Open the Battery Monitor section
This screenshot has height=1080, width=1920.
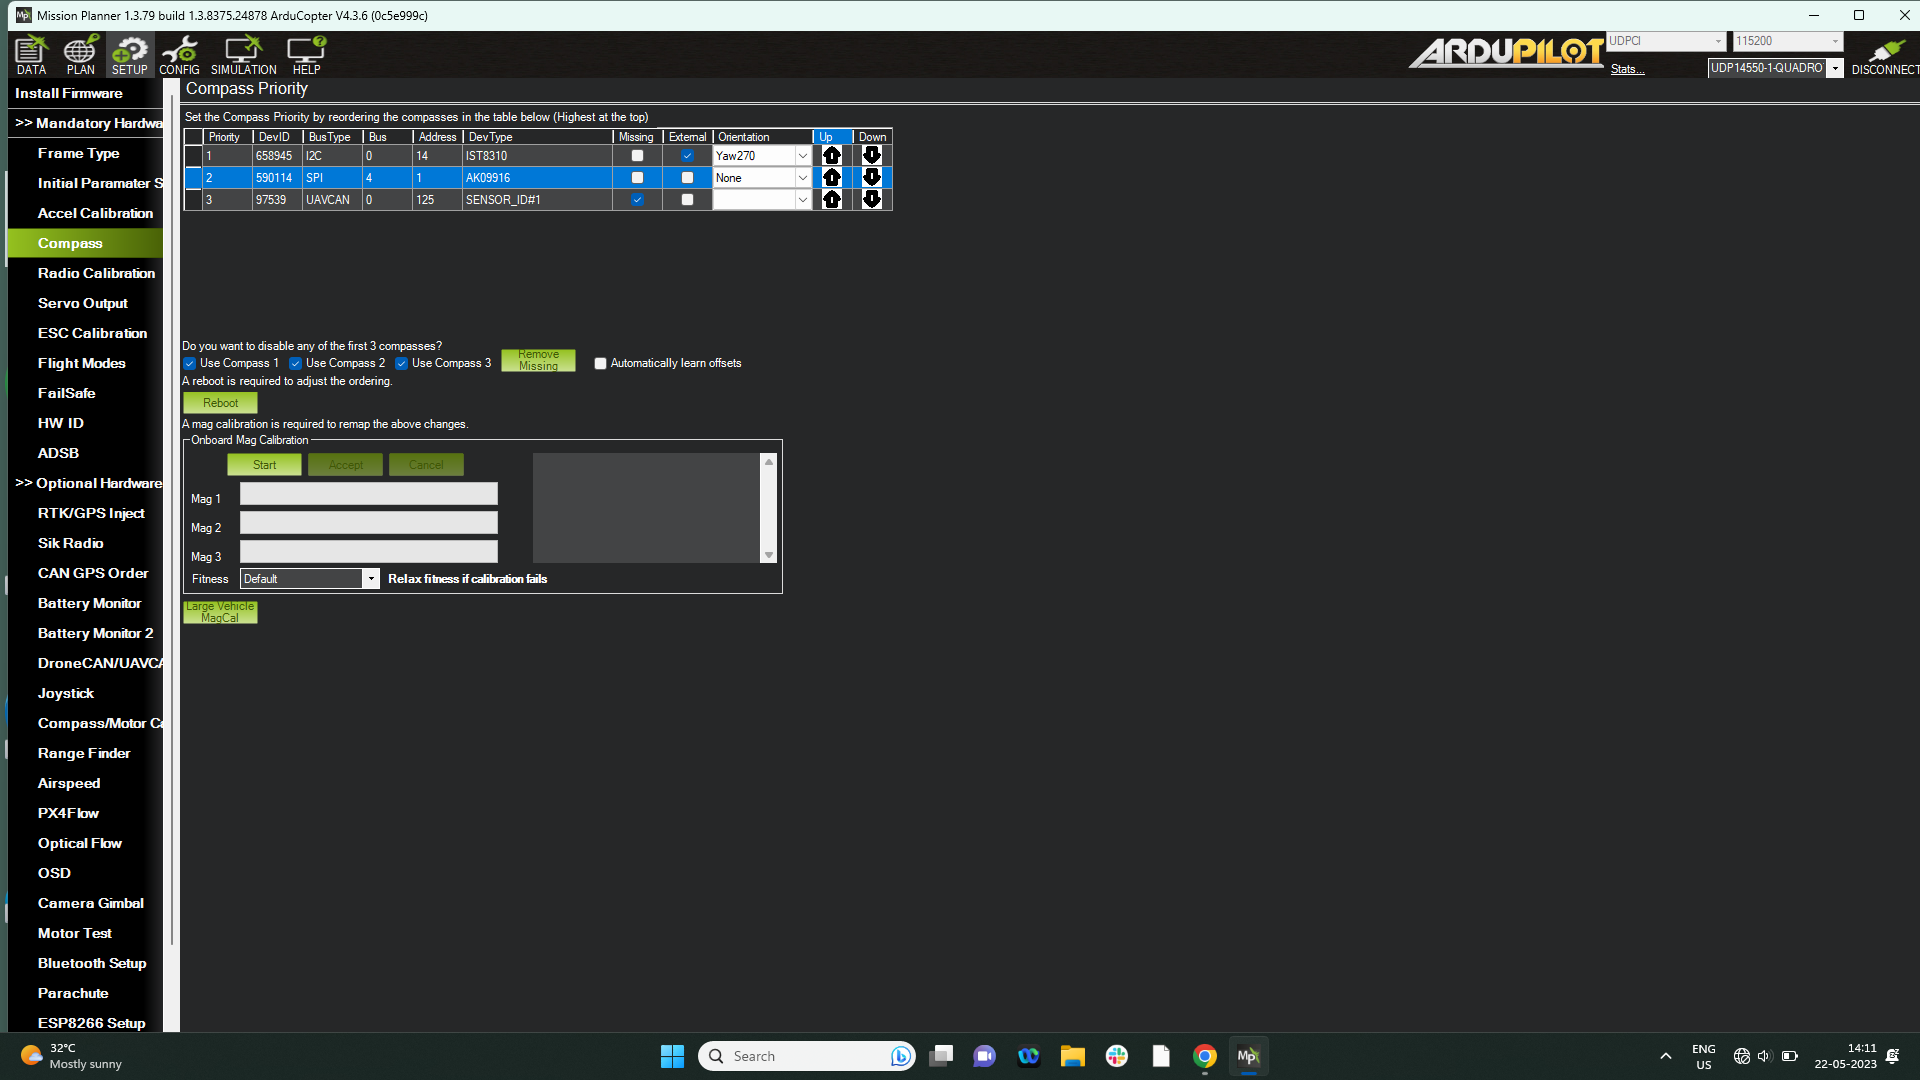pyautogui.click(x=89, y=603)
